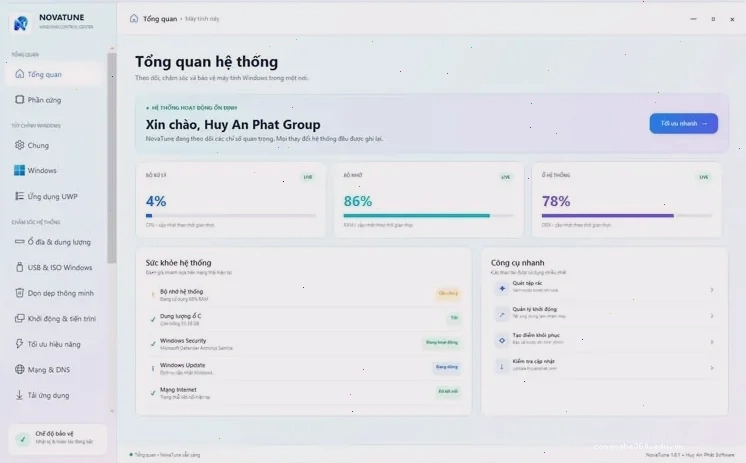Click the Kiểm tra cập nhật download icon
The image size is (746, 463).
pyautogui.click(x=502, y=366)
